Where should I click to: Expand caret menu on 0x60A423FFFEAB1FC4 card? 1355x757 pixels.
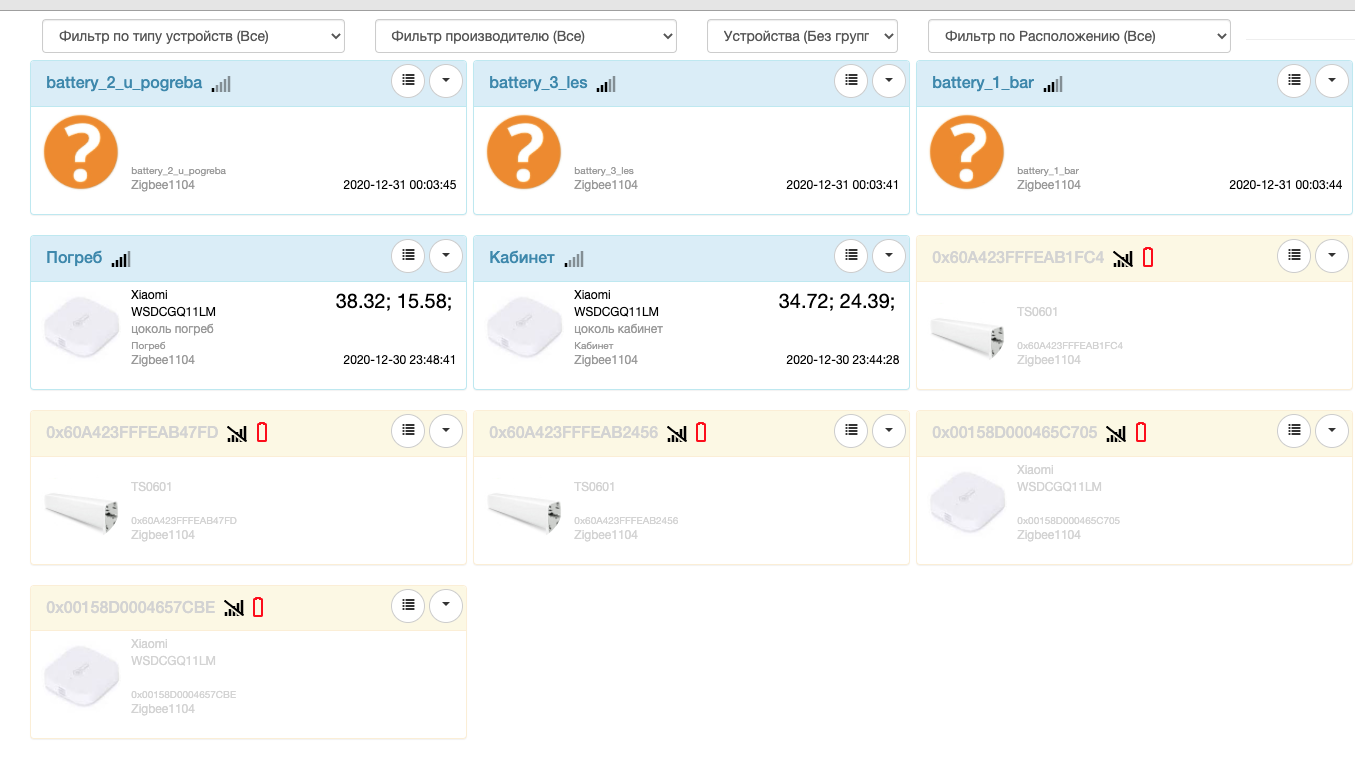click(x=1332, y=256)
